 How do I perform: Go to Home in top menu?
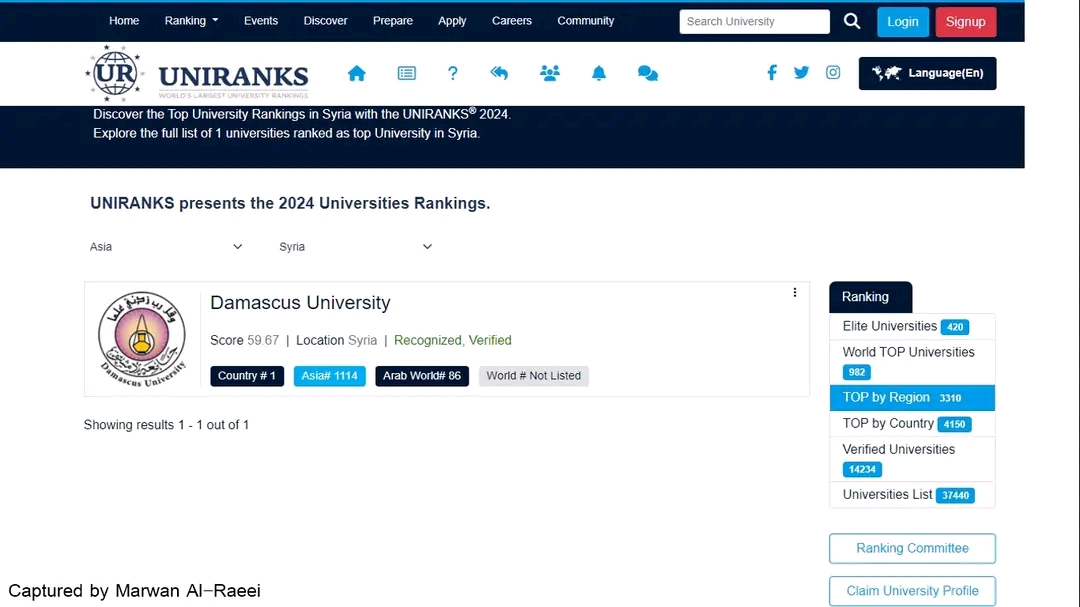[124, 21]
